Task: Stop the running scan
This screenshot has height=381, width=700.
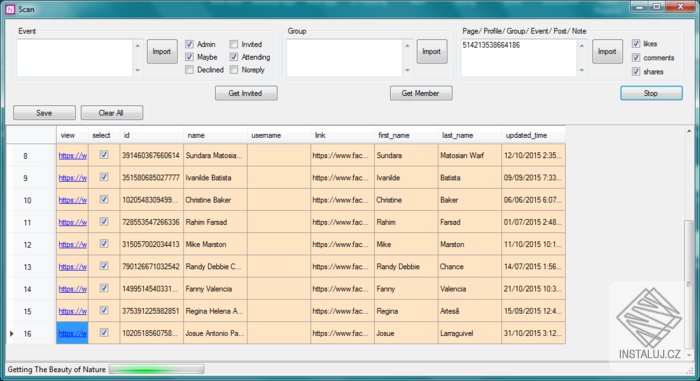Action: (x=651, y=93)
